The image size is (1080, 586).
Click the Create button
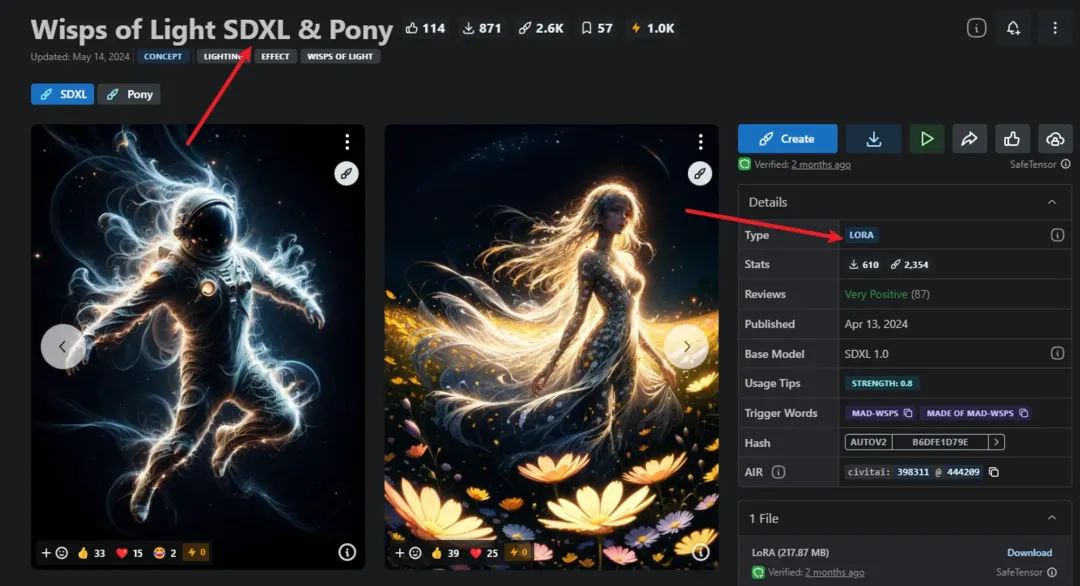point(787,139)
